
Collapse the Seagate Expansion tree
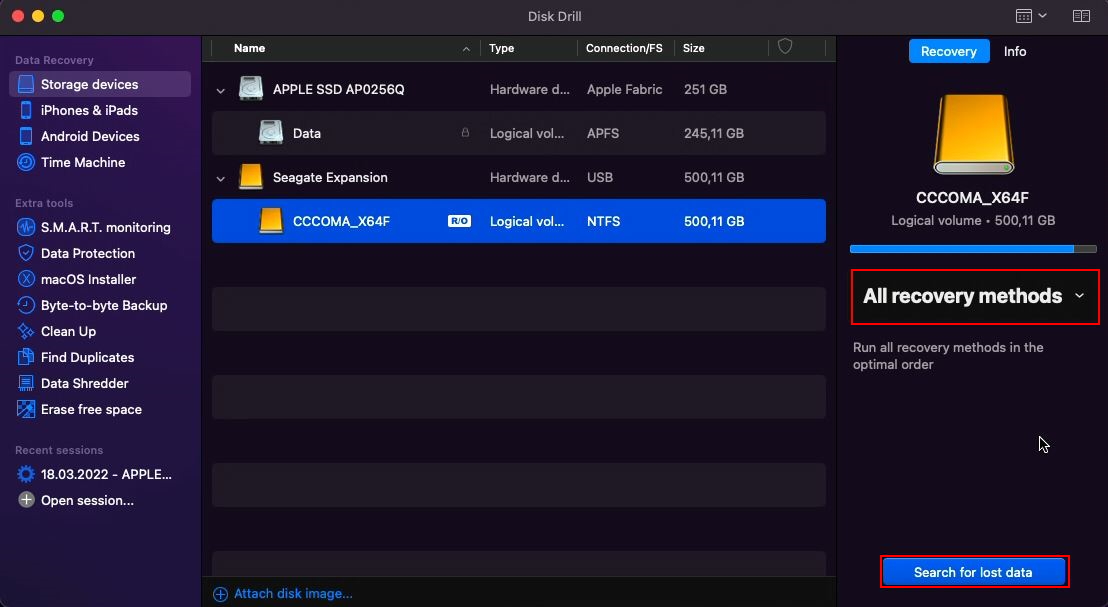point(220,179)
